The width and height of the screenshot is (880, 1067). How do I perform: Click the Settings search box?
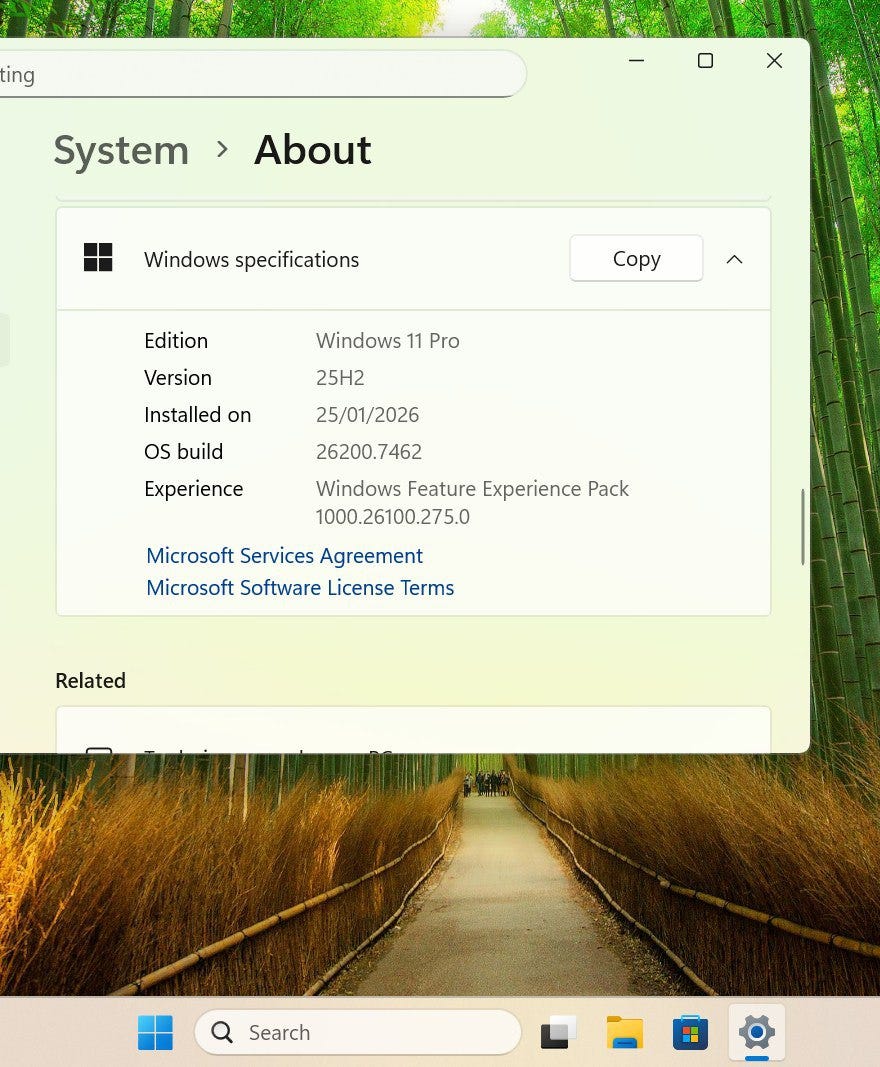pos(262,73)
